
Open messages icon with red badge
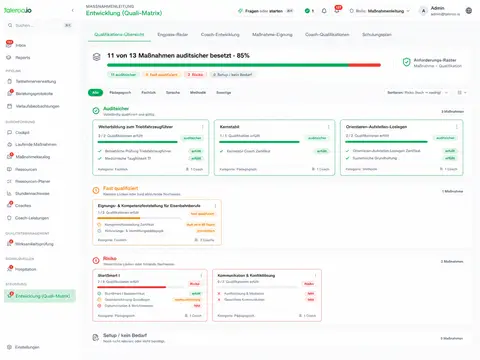[337, 10]
